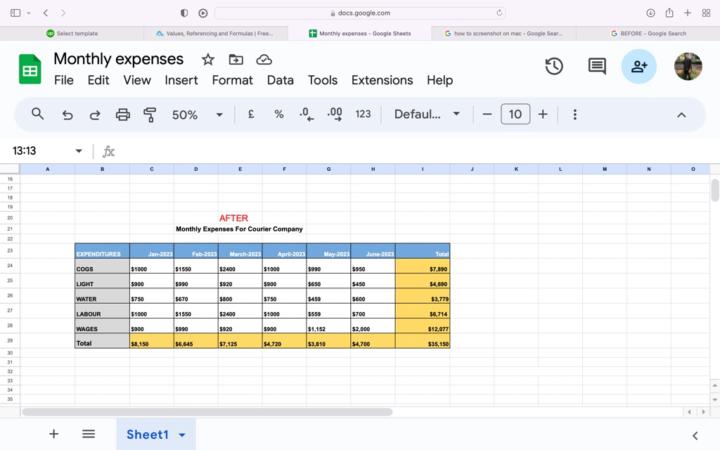720x450 pixels.
Task: Undo the last action
Action: [x=67, y=114]
